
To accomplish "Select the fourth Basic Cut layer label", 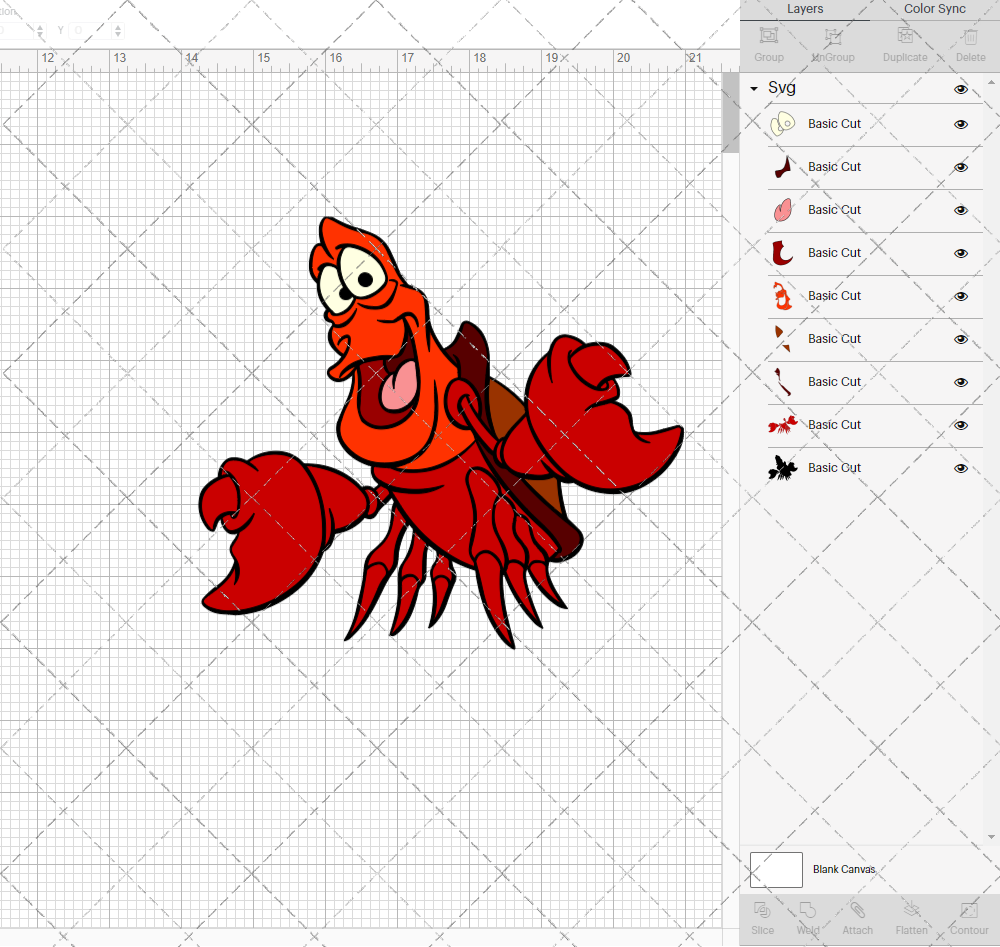I will pyautogui.click(x=834, y=252).
